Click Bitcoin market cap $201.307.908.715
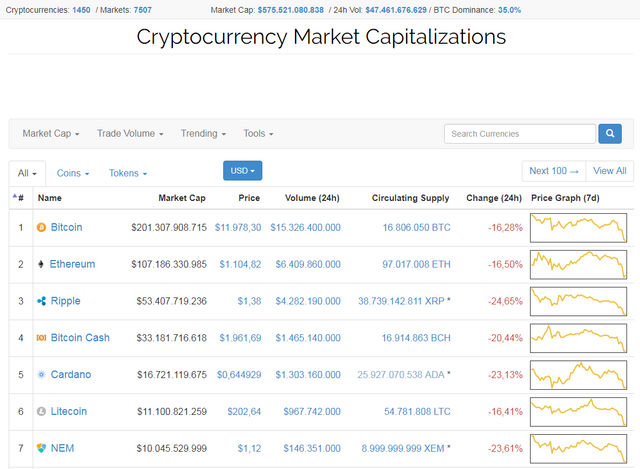The height and width of the screenshot is (469, 640). [x=169, y=227]
